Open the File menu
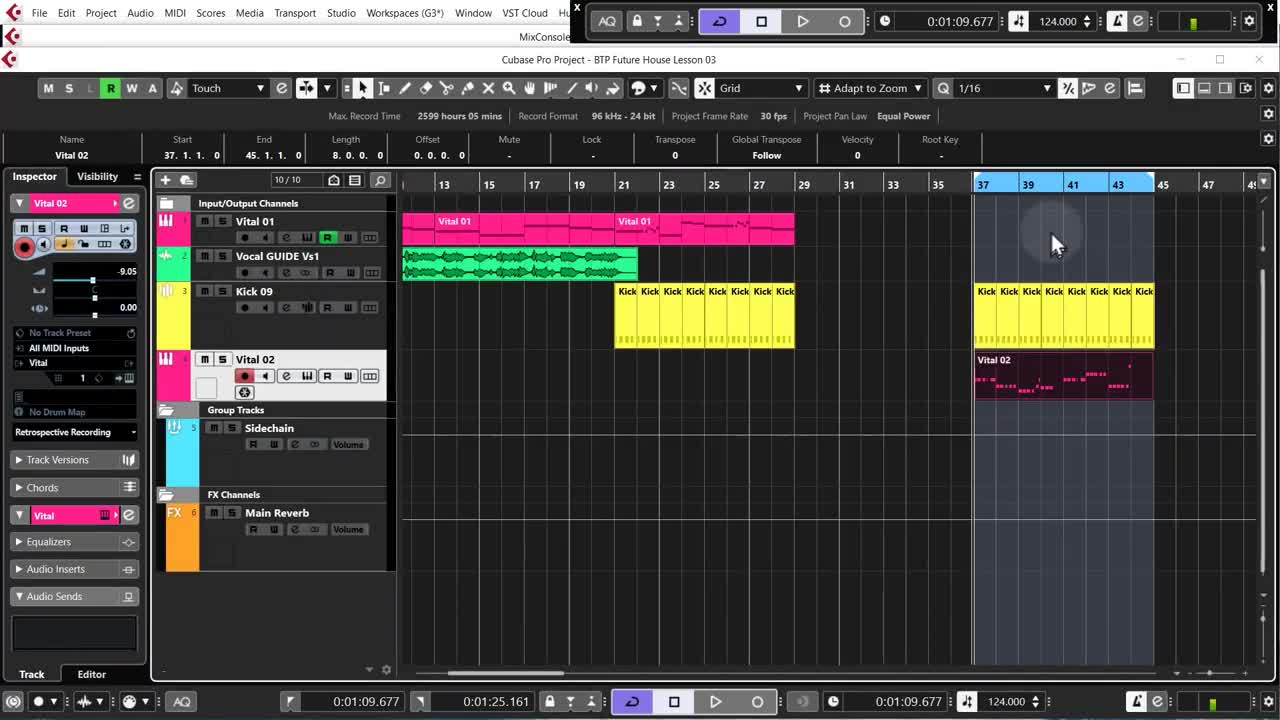Viewport: 1280px width, 720px height. point(39,13)
